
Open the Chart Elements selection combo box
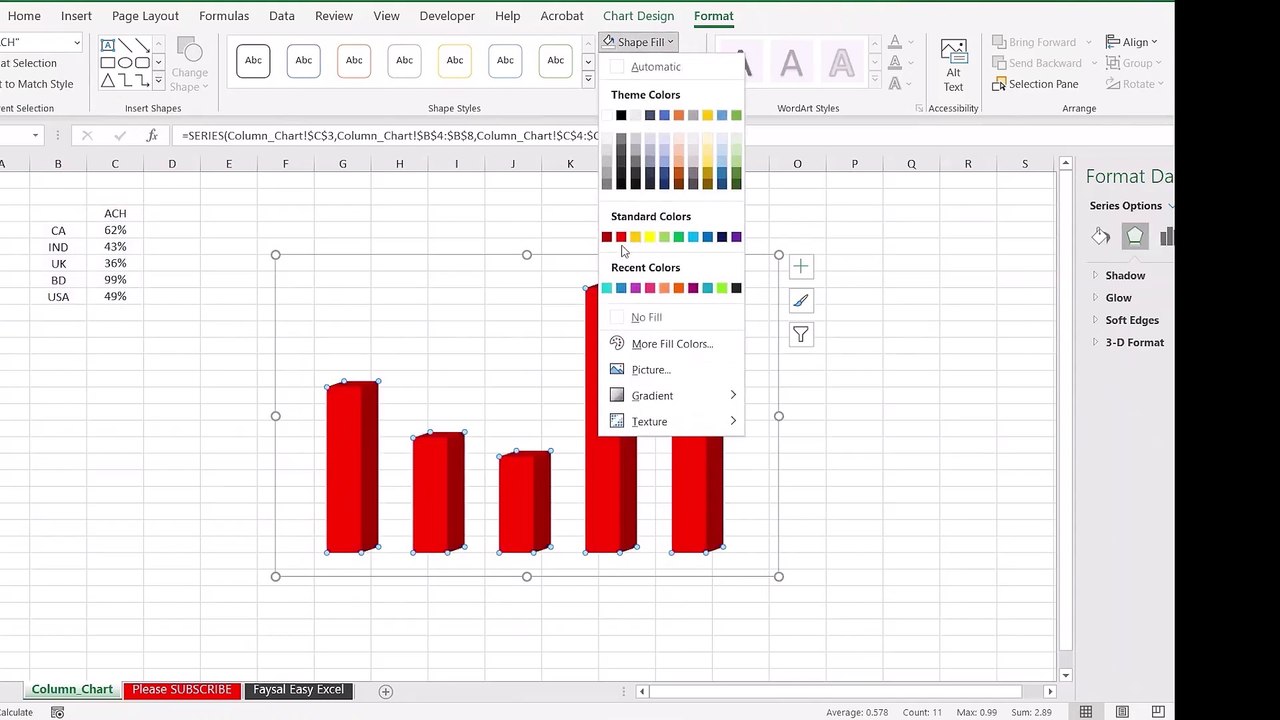[40, 42]
